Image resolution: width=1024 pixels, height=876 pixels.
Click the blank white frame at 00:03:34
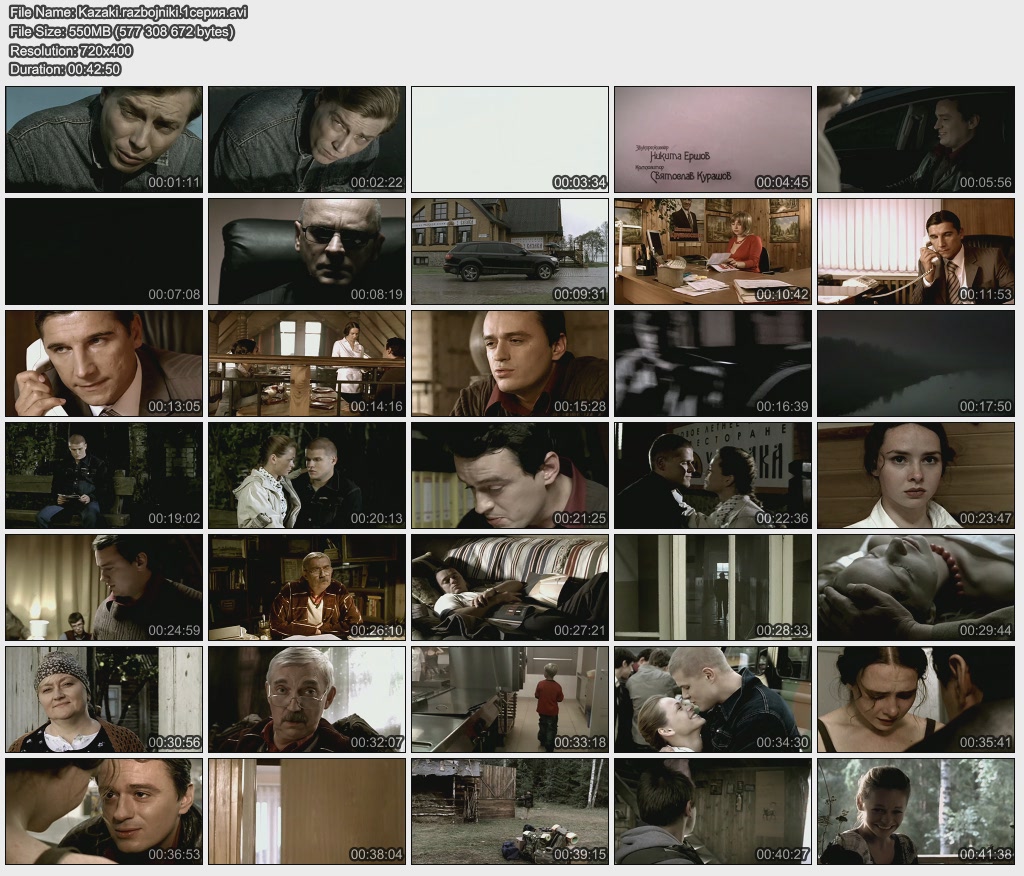pyautogui.click(x=510, y=139)
